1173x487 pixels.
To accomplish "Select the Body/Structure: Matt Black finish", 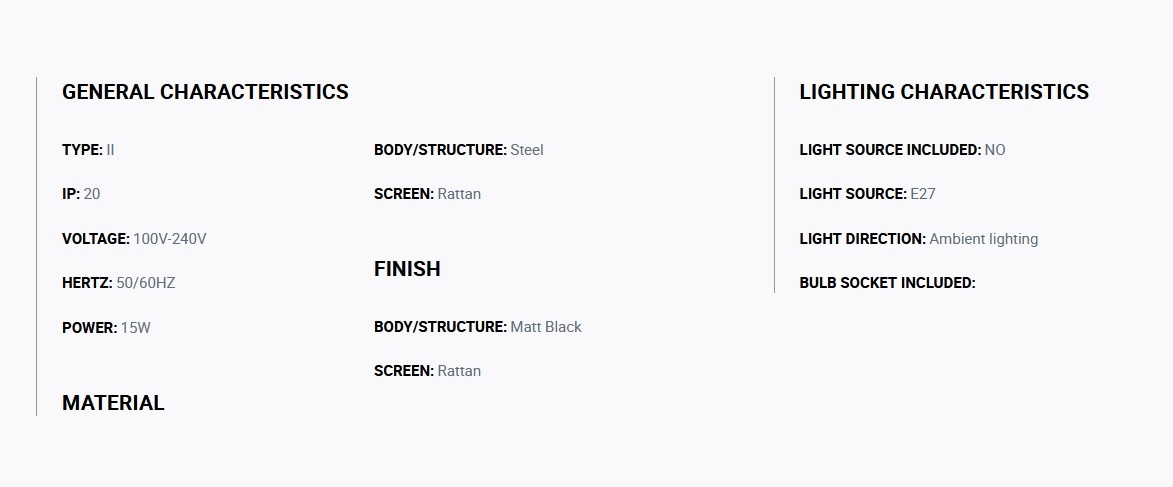I will (477, 327).
